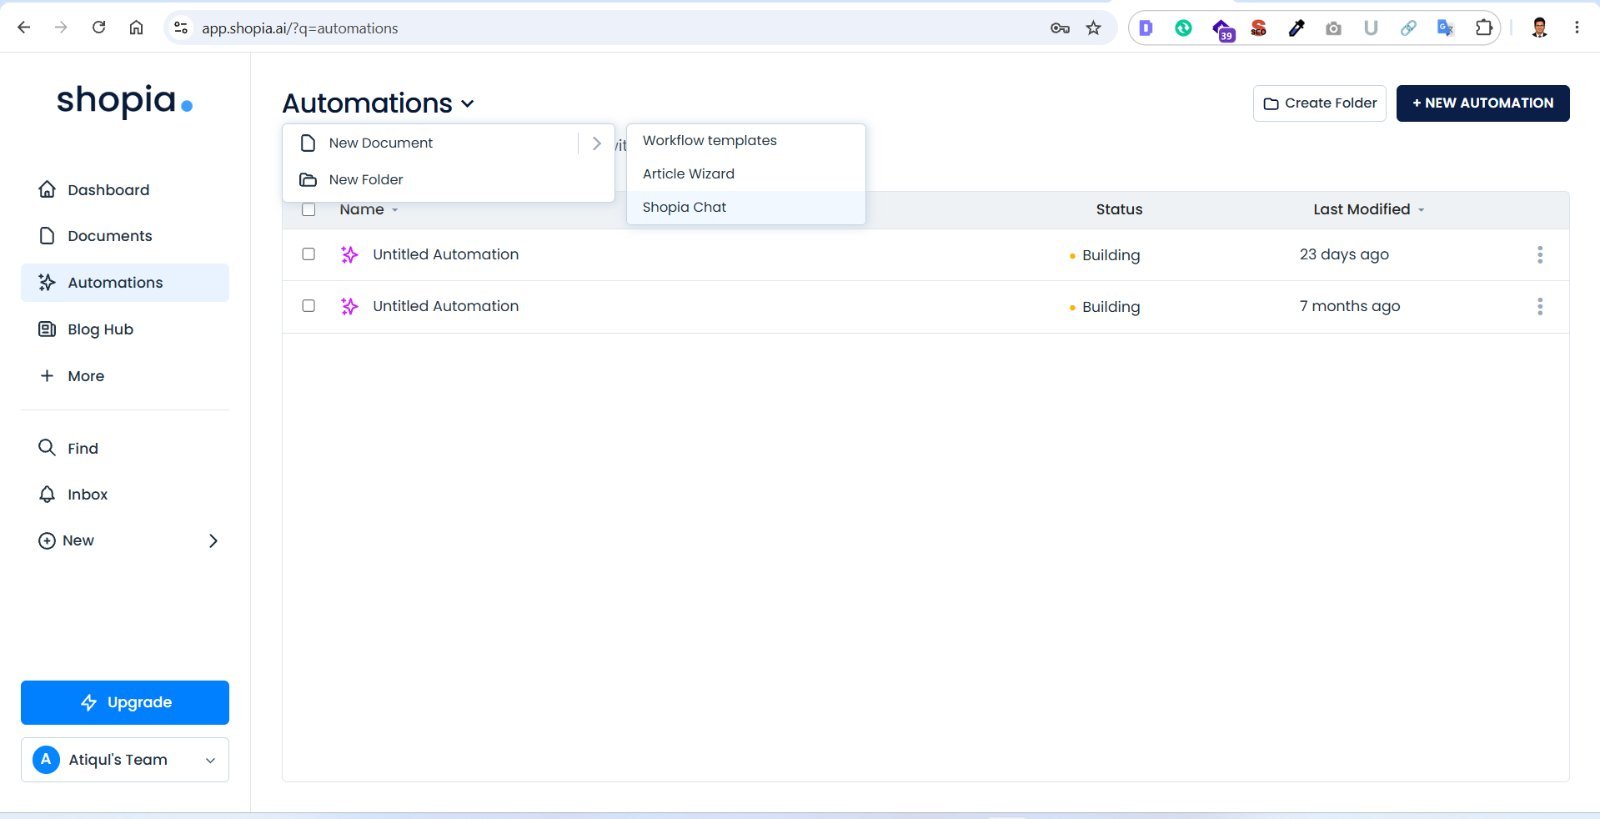Open the Chrome profile avatar
The height and width of the screenshot is (819, 1600).
click(x=1540, y=28)
